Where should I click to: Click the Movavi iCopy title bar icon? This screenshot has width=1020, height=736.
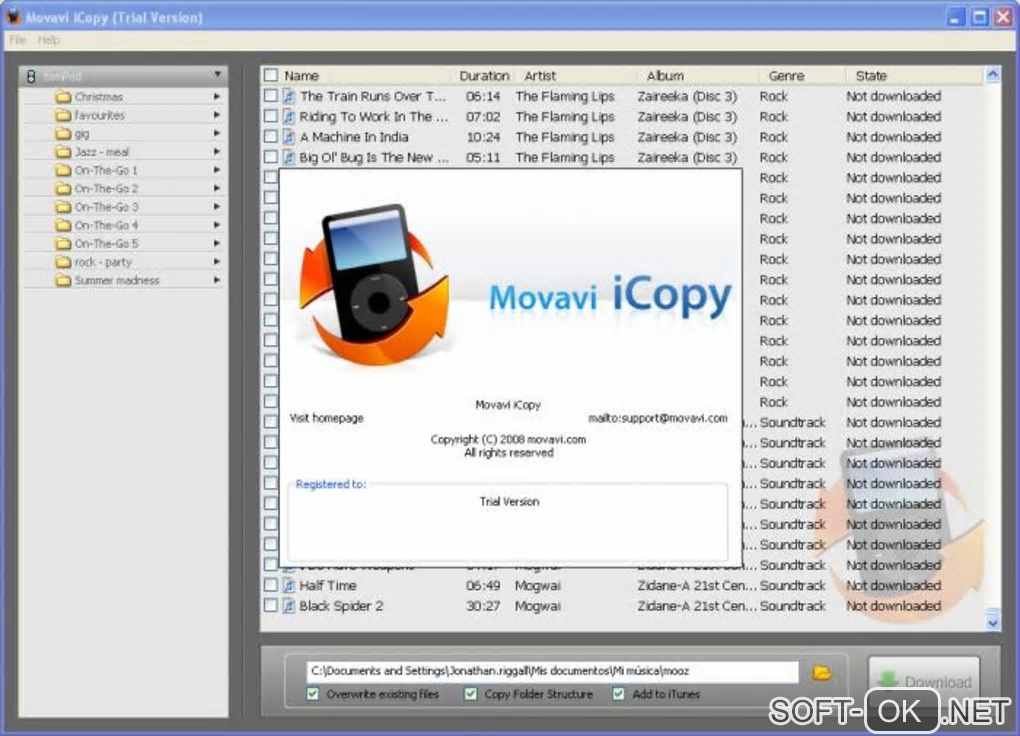click(x=12, y=16)
